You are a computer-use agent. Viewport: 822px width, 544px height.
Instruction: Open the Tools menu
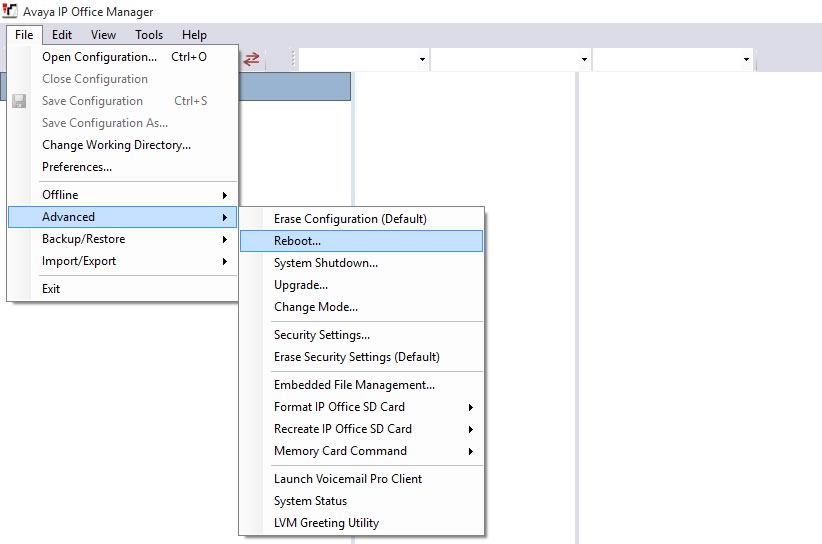[149, 35]
